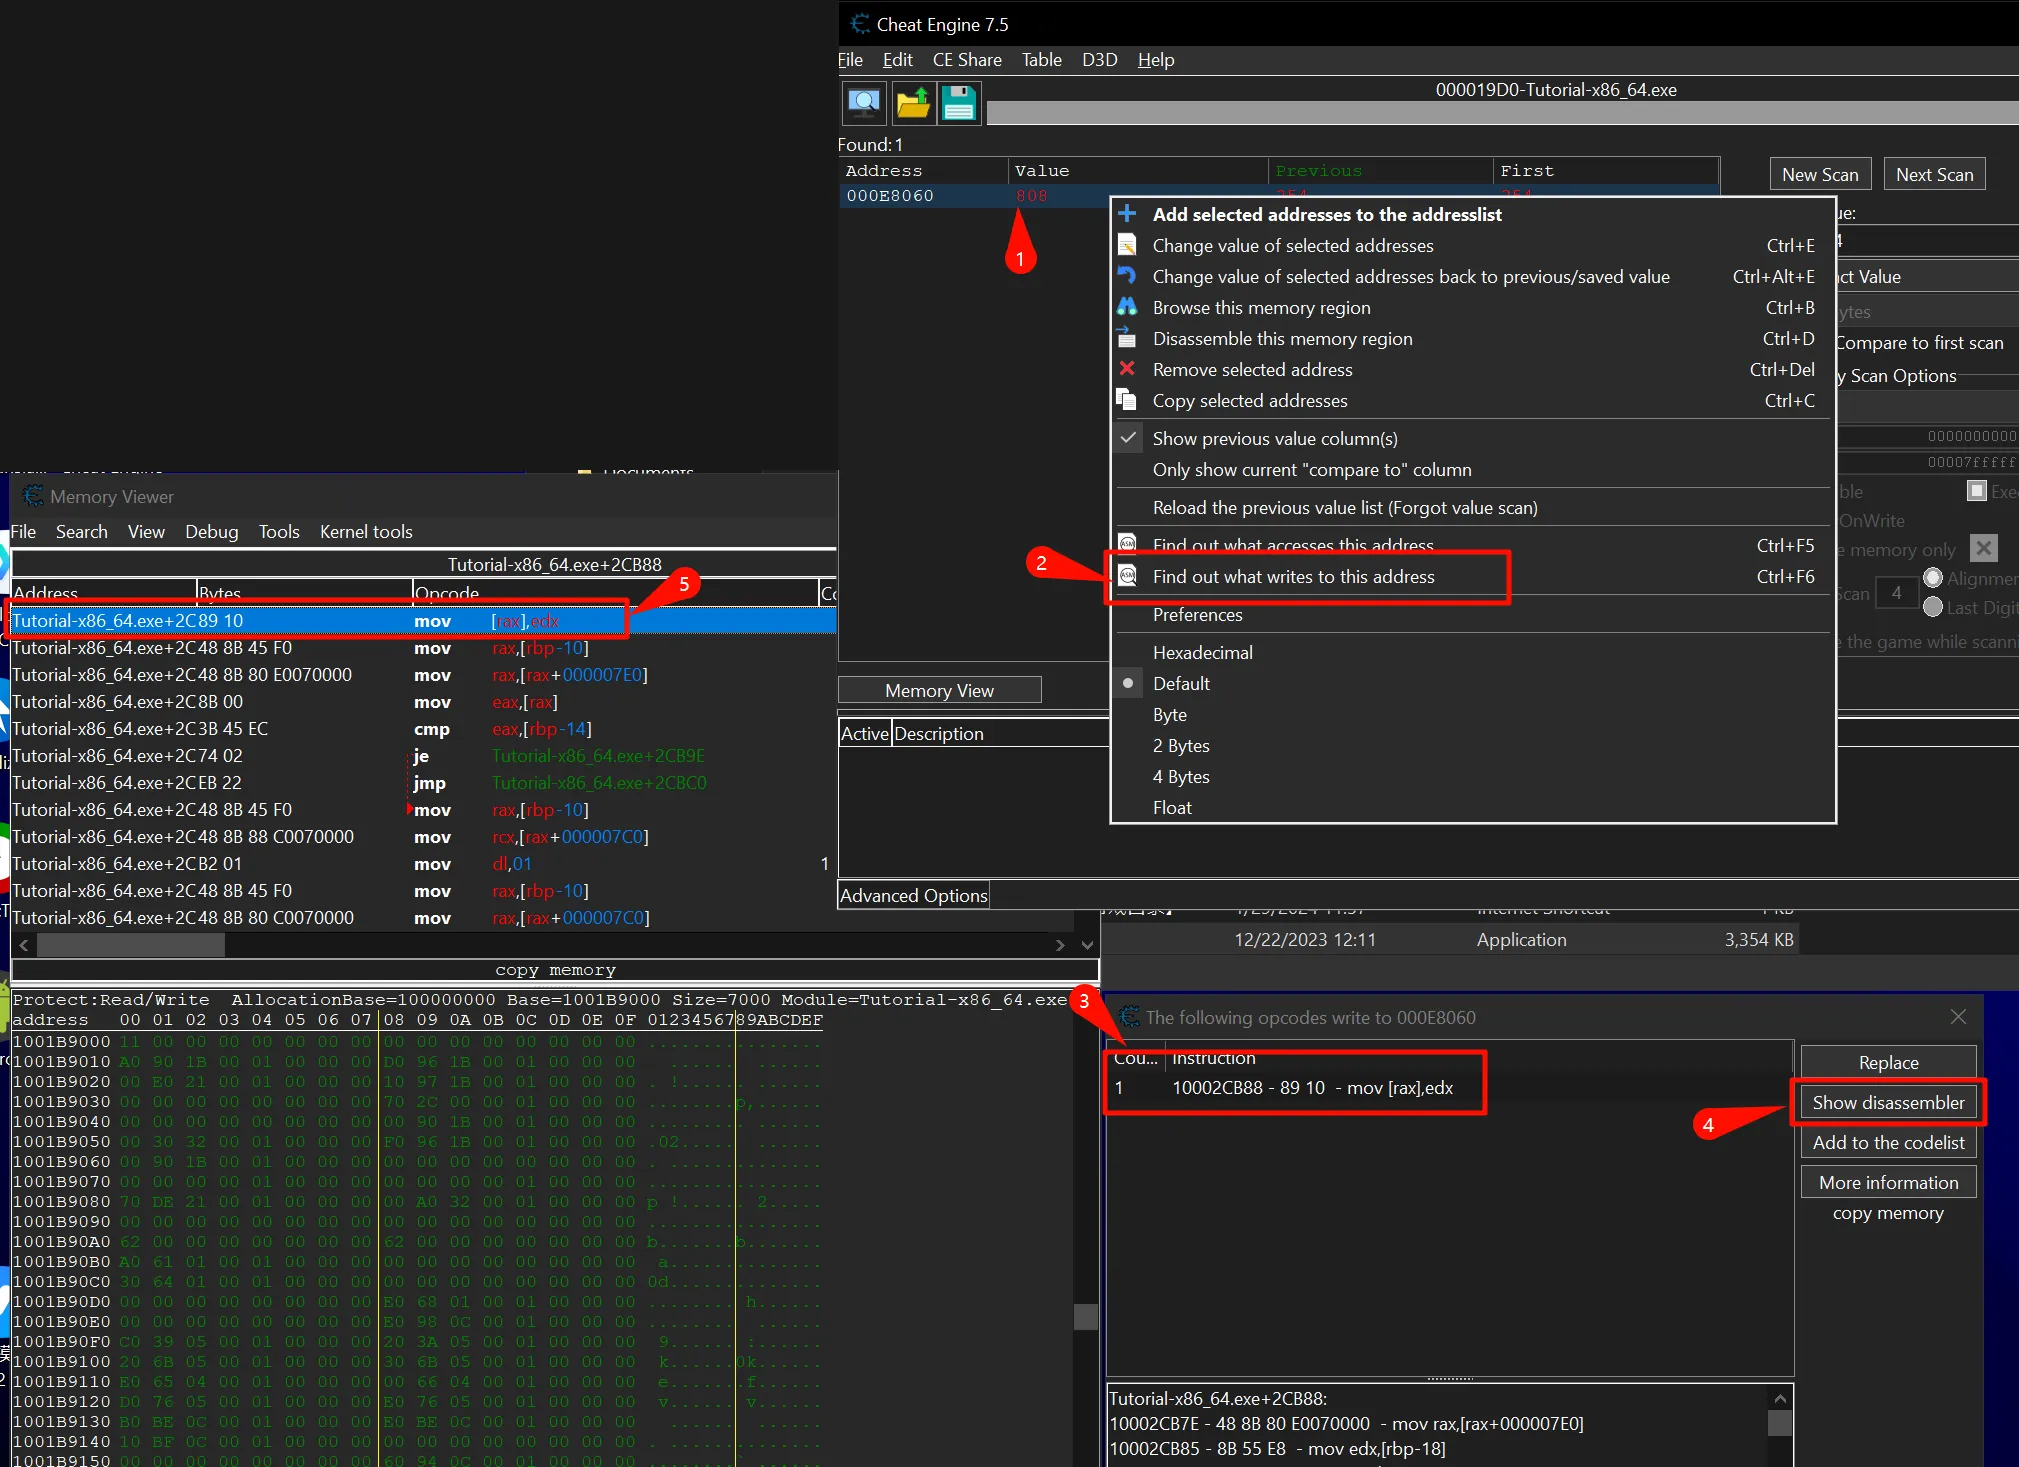Choose 4 Bytes value type in context menu
The height and width of the screenshot is (1467, 2019).
point(1181,776)
